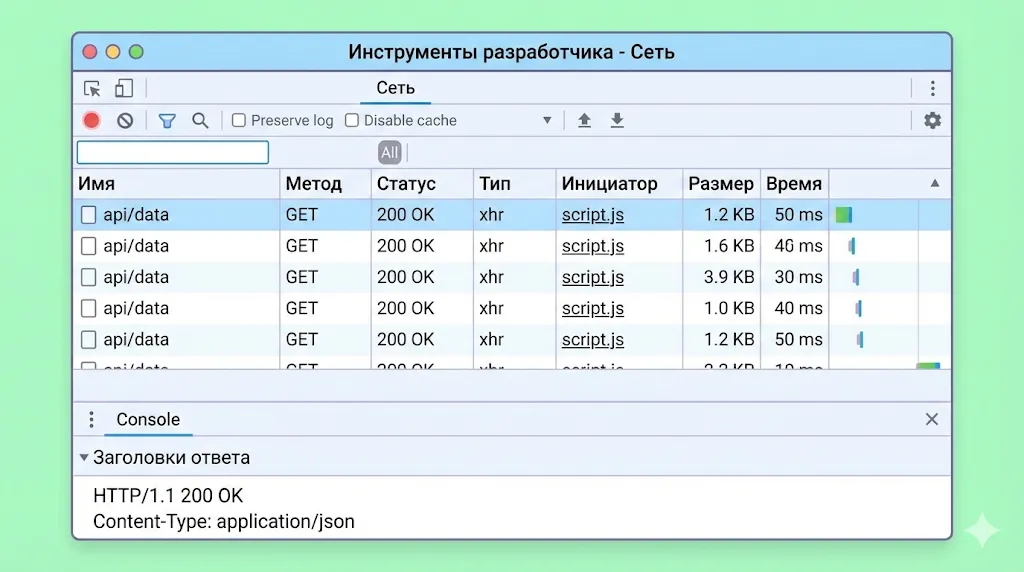Screen dimensions: 1024x572
Task: Open script.js link in the 3.9 KB row
Action: [x=593, y=278]
